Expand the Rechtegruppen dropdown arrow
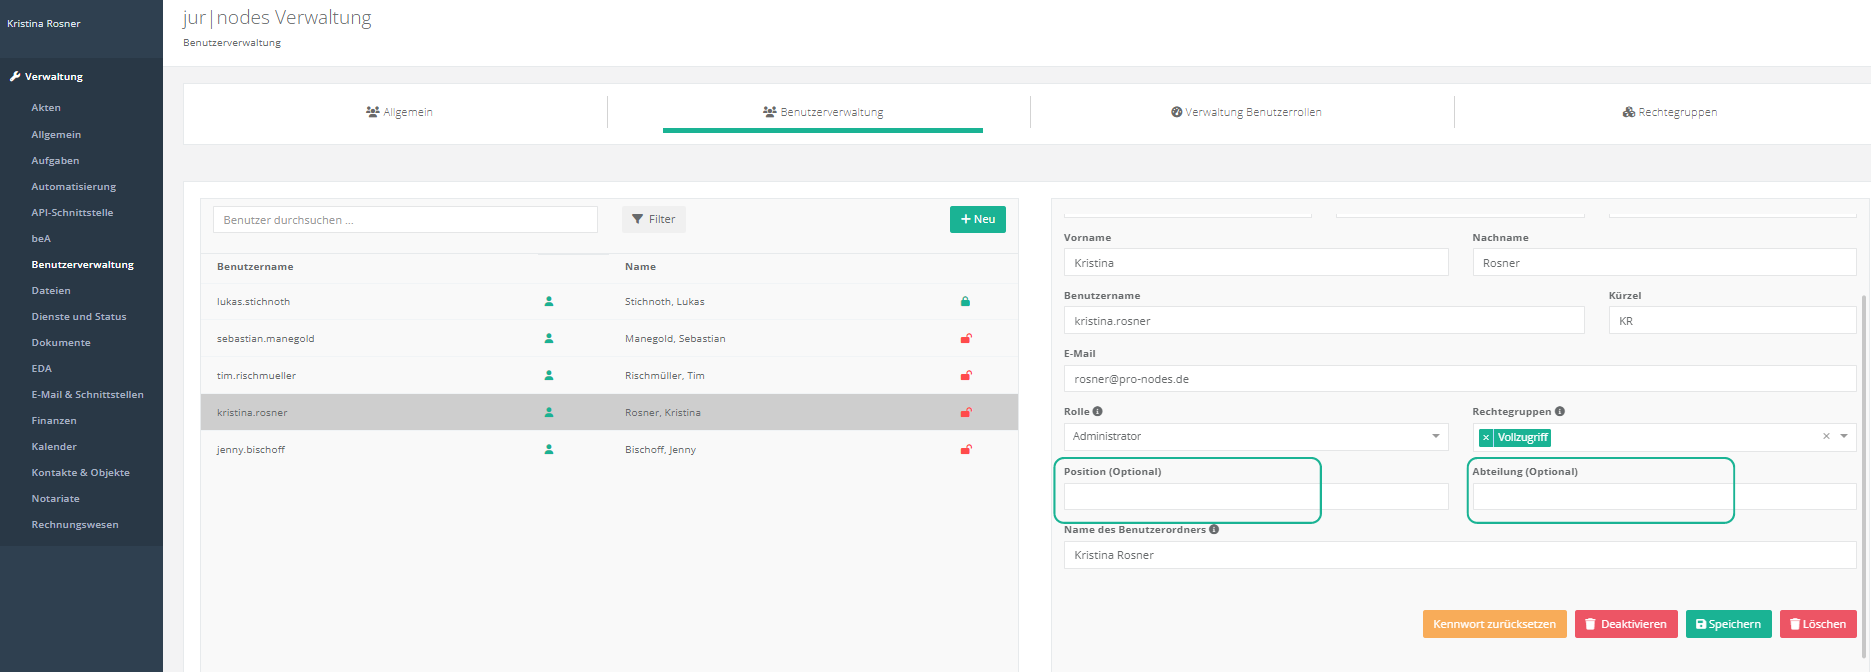The image size is (1871, 672). point(1844,436)
